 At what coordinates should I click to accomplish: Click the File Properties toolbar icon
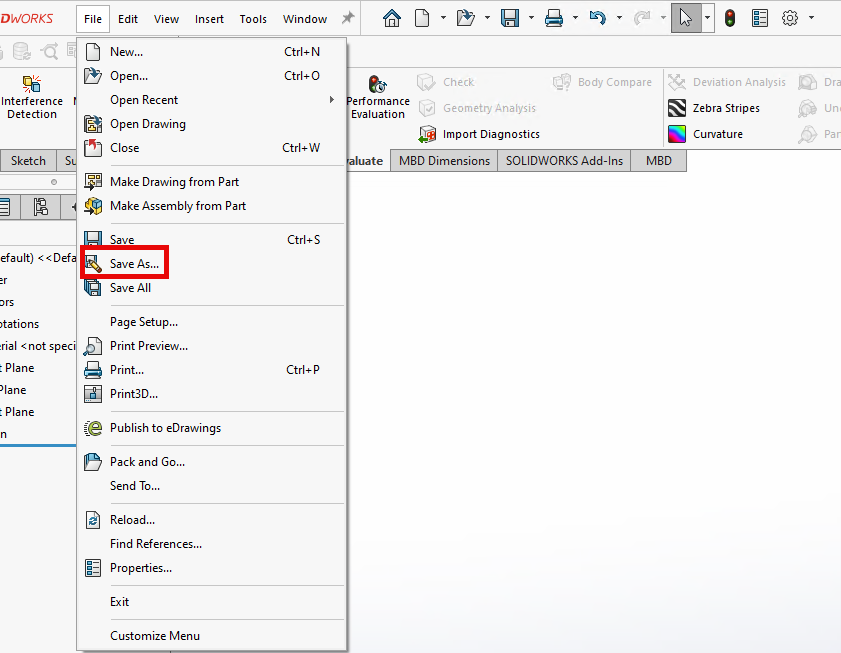pyautogui.click(x=759, y=18)
